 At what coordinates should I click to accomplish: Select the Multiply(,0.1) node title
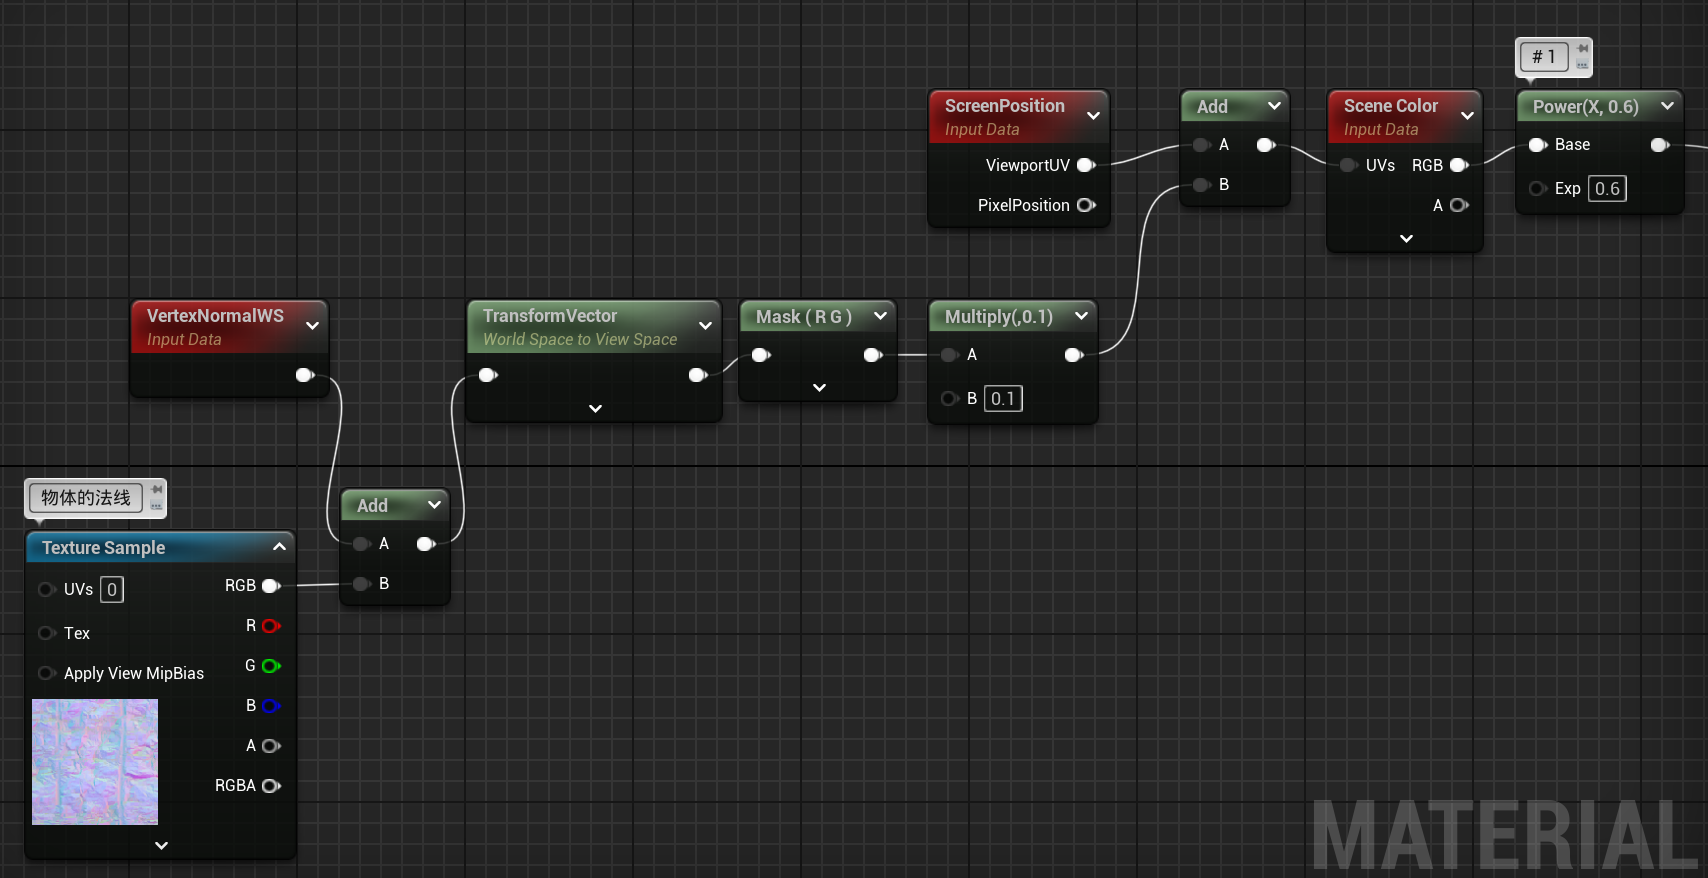pyautogui.click(x=998, y=317)
